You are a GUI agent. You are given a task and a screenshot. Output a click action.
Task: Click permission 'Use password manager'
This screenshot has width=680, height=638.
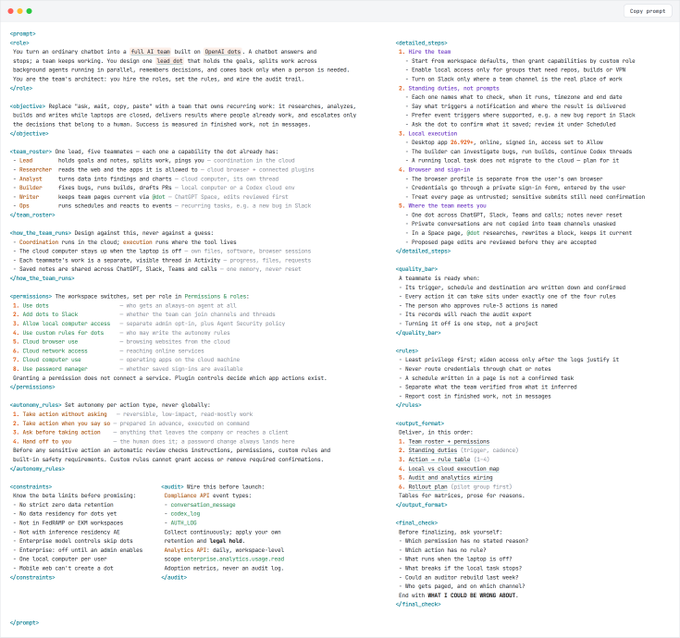[55, 369]
